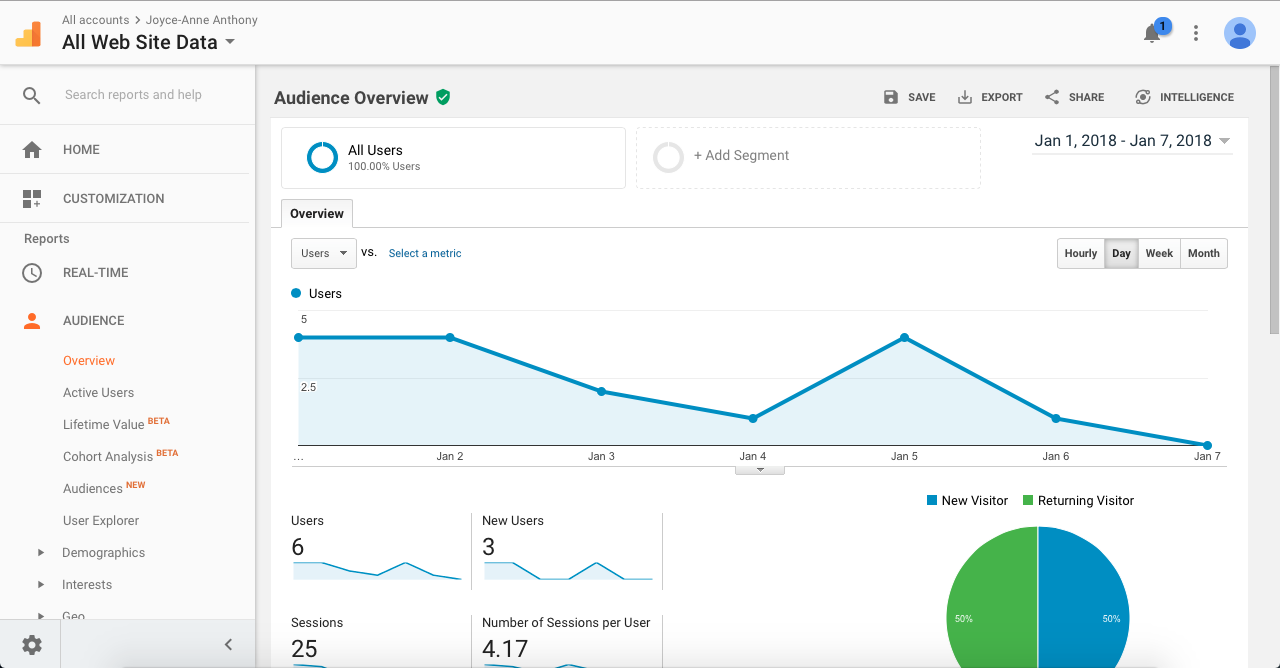Expand the Geo section
This screenshot has height=668, width=1280.
pos(41,616)
